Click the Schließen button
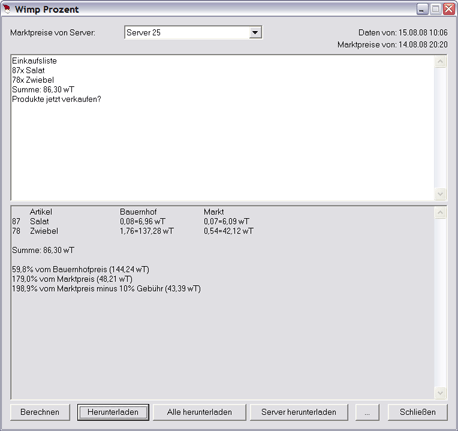Screen dimensions: 458x431 [418, 412]
